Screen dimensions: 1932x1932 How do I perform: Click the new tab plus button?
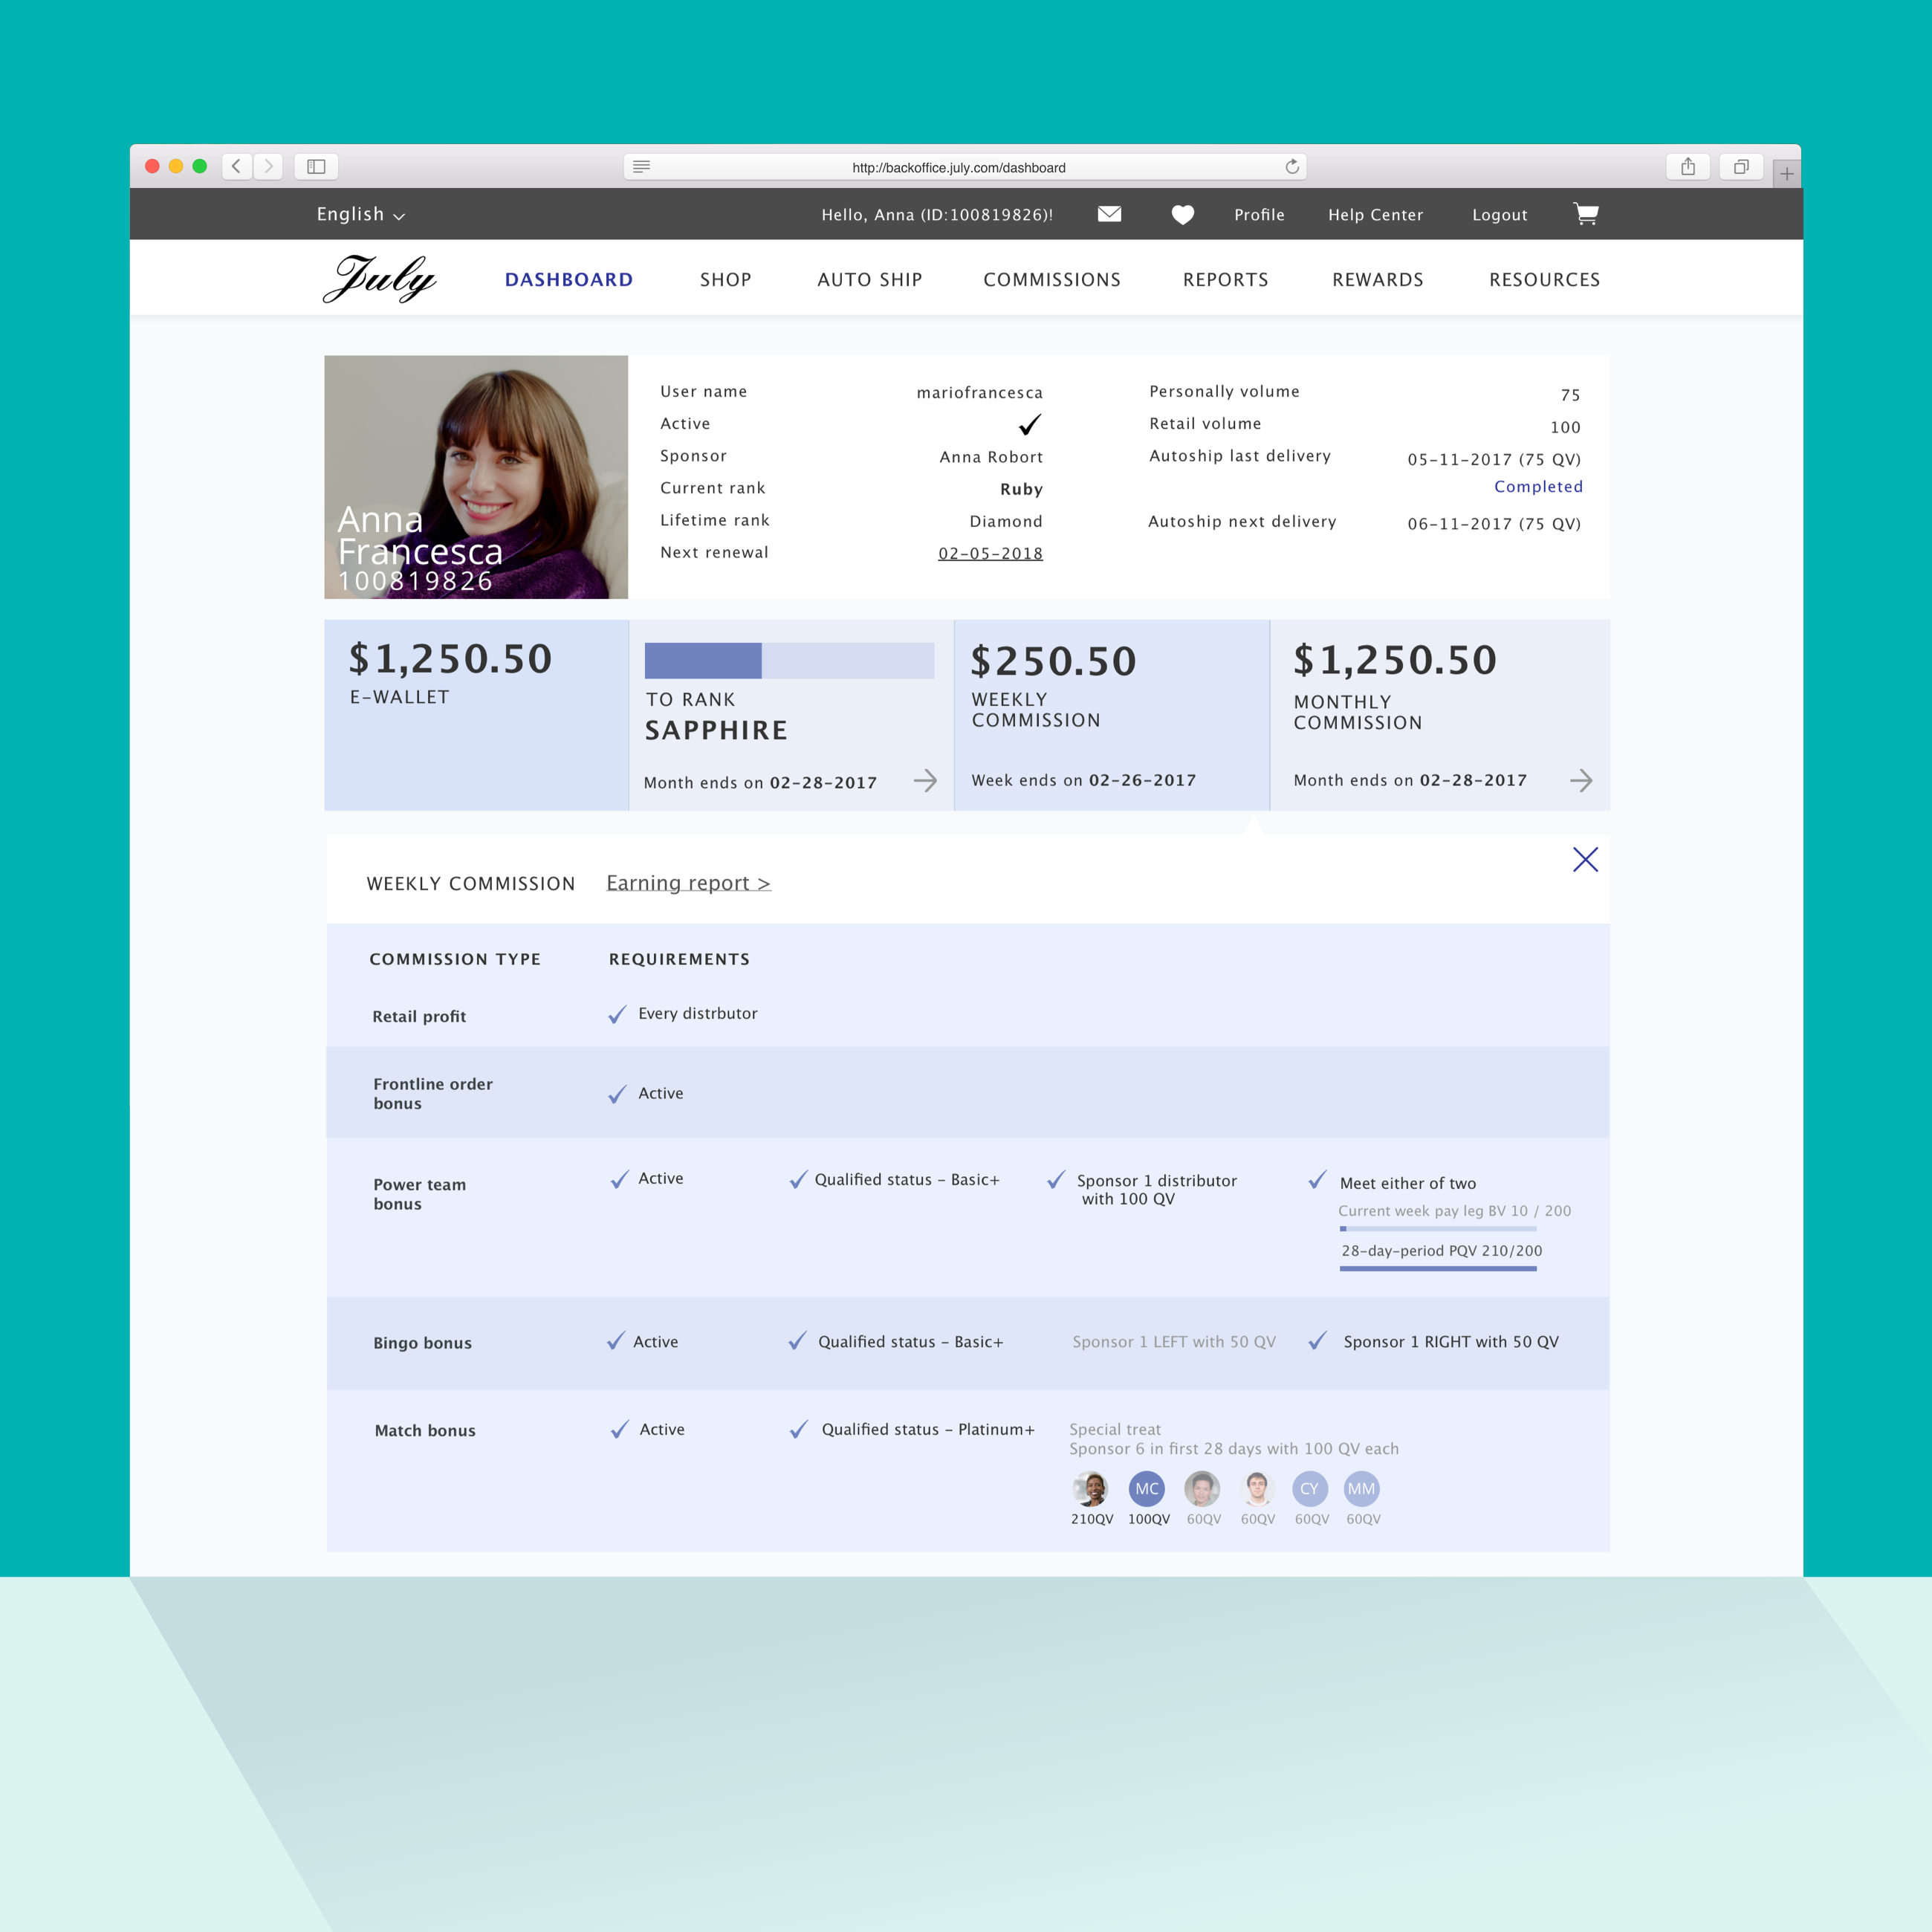pyautogui.click(x=1787, y=174)
